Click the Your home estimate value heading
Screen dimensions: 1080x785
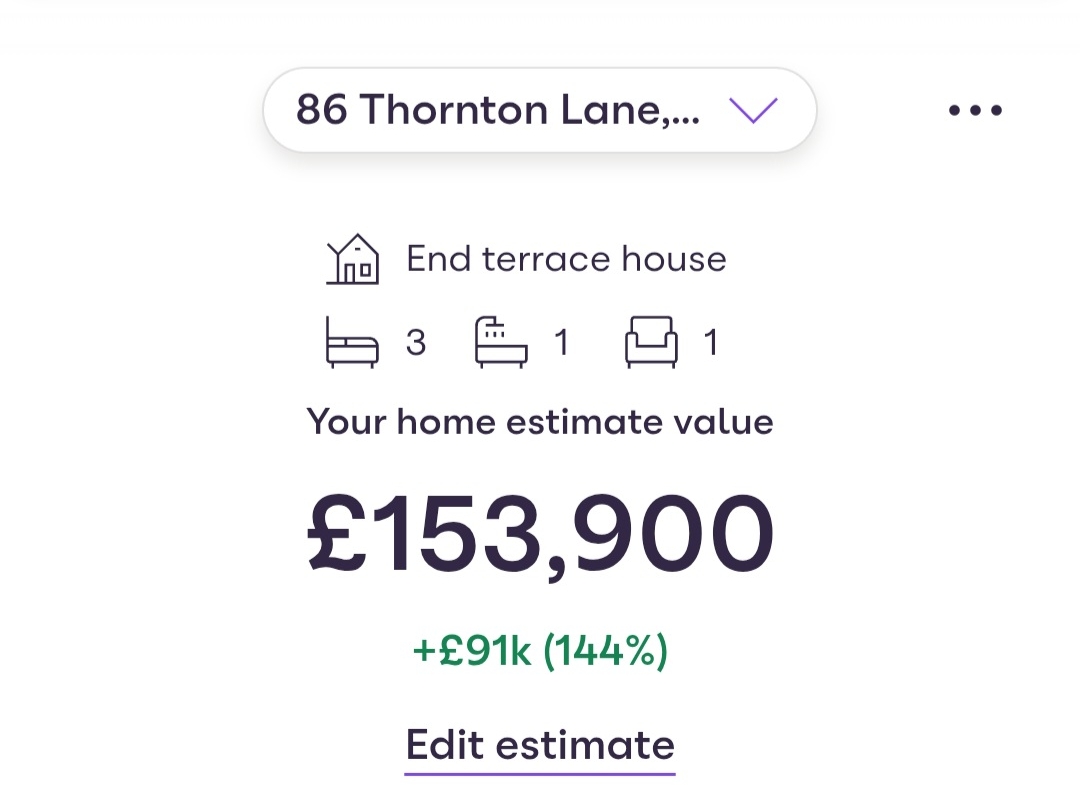(x=540, y=421)
